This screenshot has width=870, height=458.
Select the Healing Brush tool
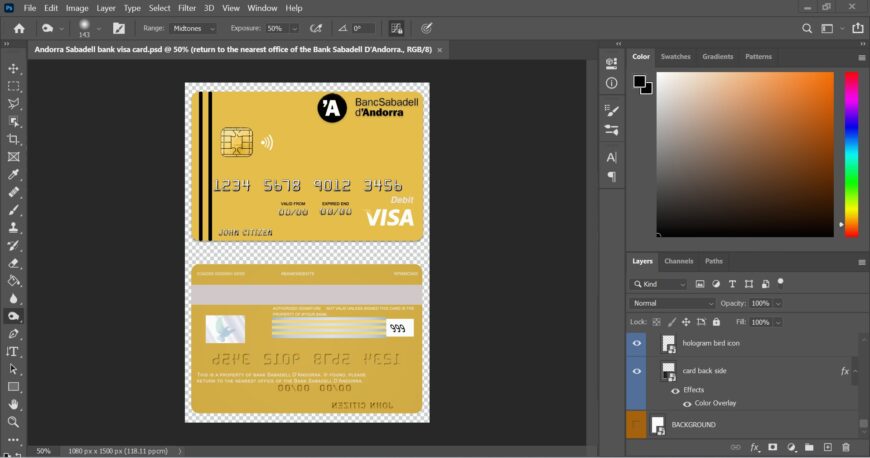(13, 193)
